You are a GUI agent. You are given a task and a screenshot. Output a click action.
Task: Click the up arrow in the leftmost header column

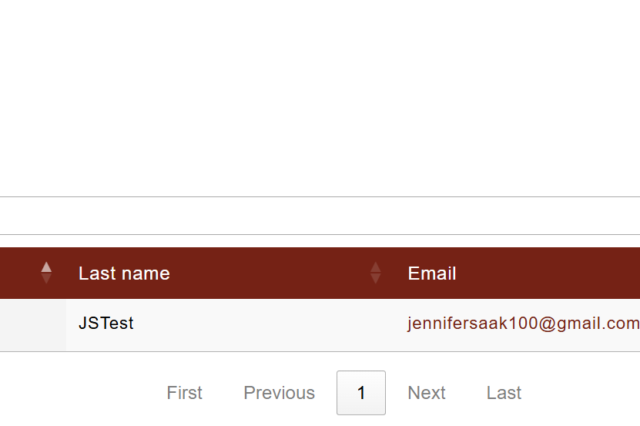46,267
